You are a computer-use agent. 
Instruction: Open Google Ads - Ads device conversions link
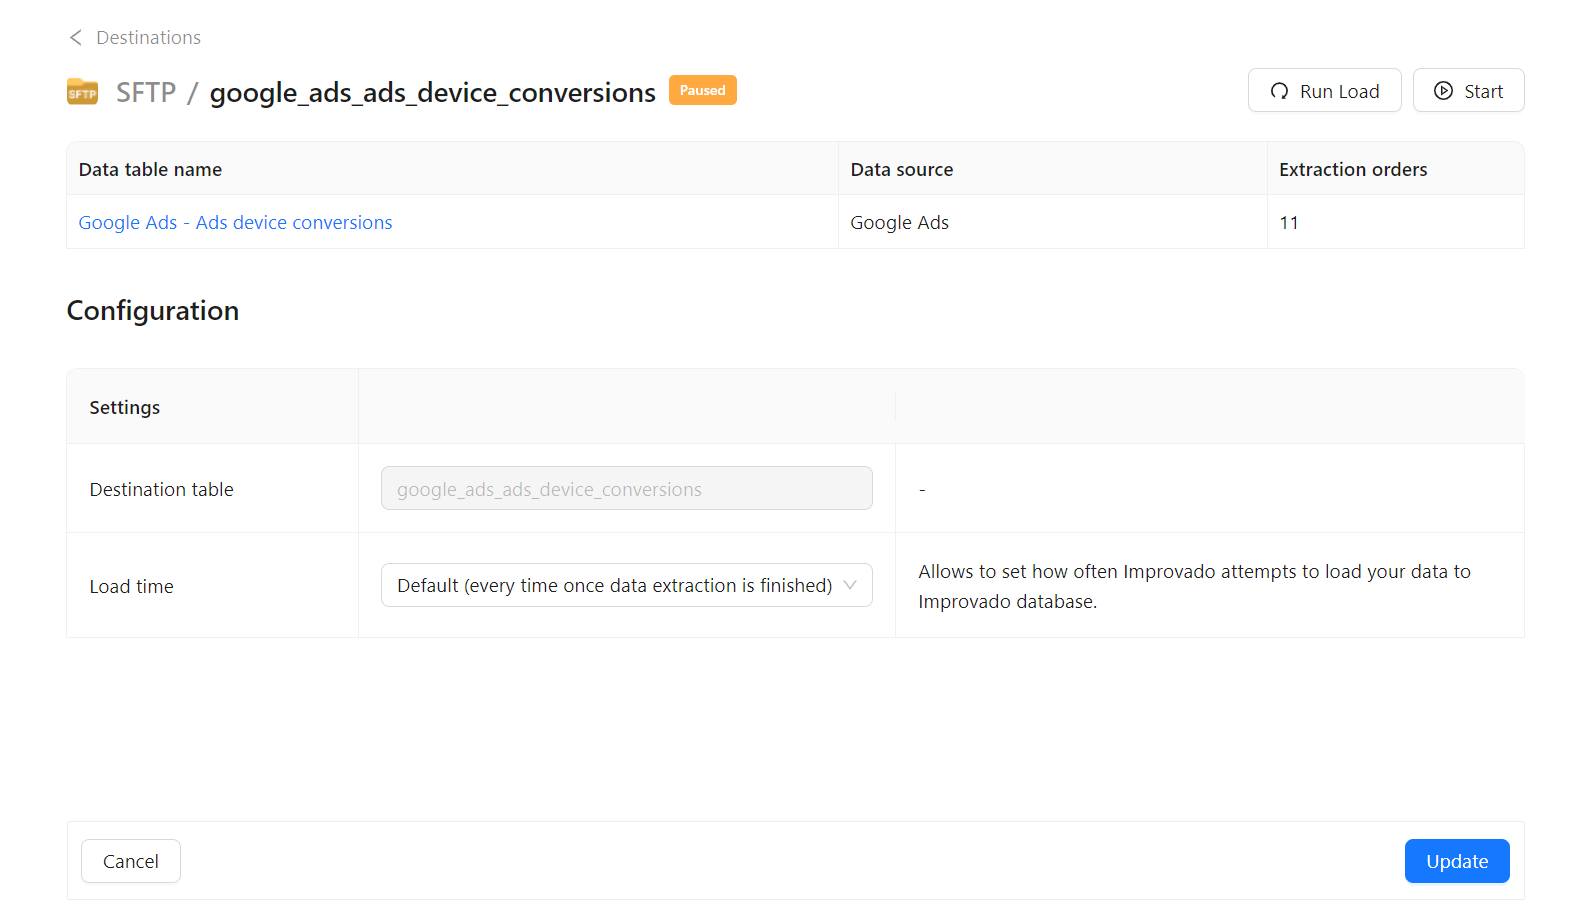click(x=235, y=223)
